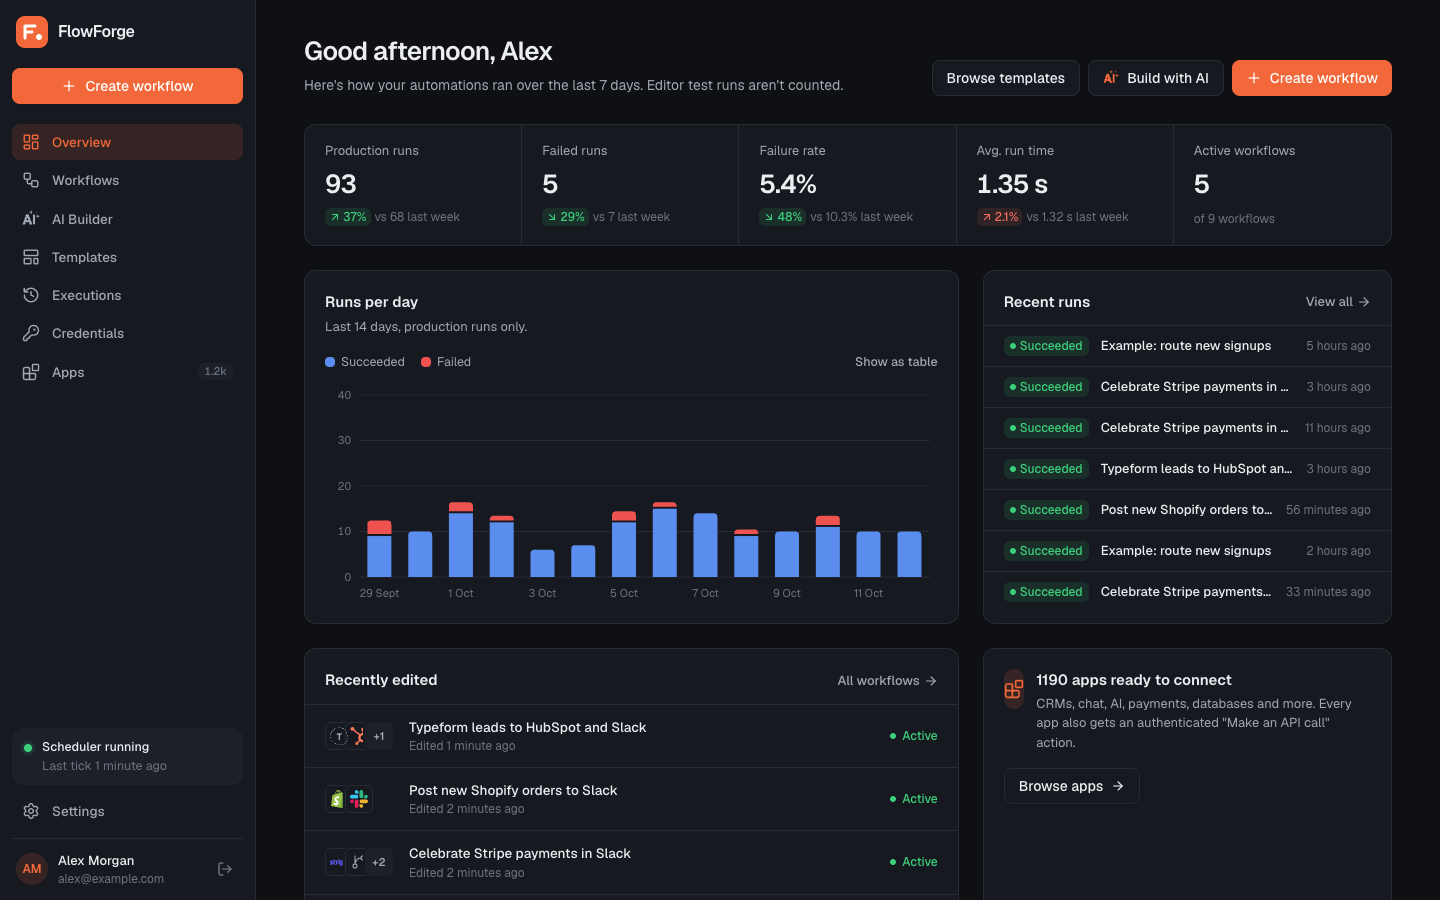Open the Stripe payments run from 11 hours ago
1440x900 pixels.
point(1187,428)
